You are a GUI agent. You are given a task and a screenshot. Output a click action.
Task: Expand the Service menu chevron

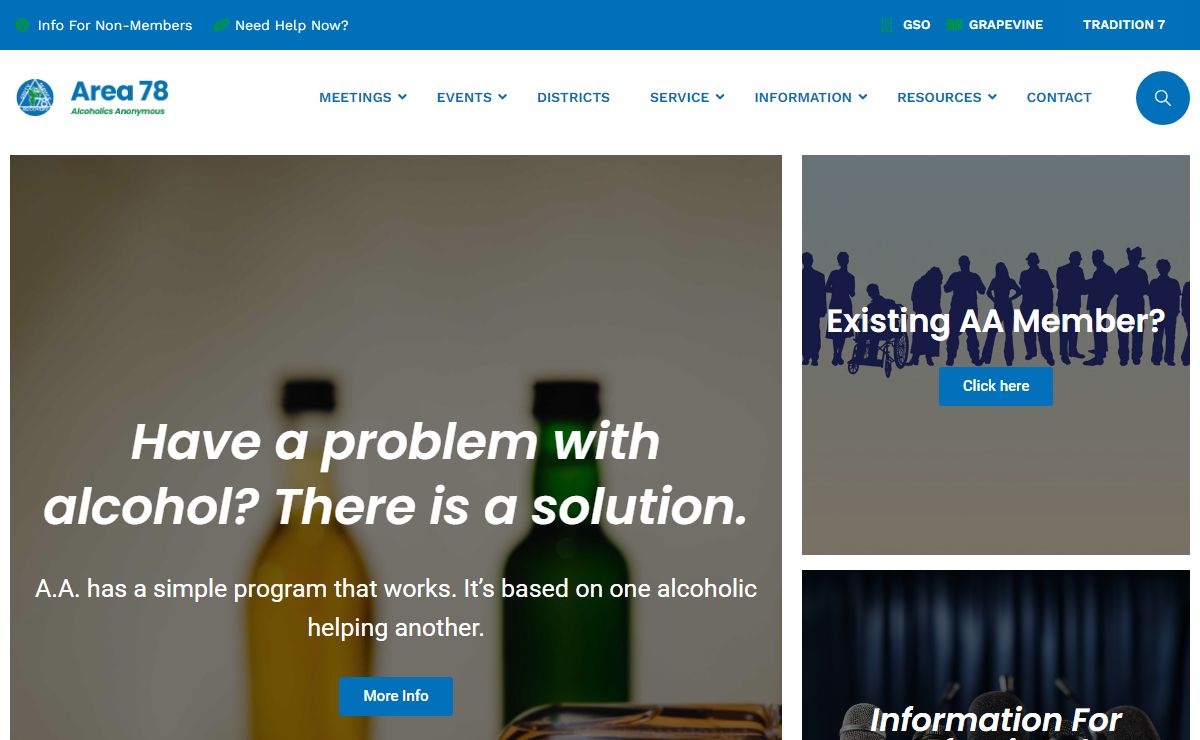pyautogui.click(x=720, y=97)
